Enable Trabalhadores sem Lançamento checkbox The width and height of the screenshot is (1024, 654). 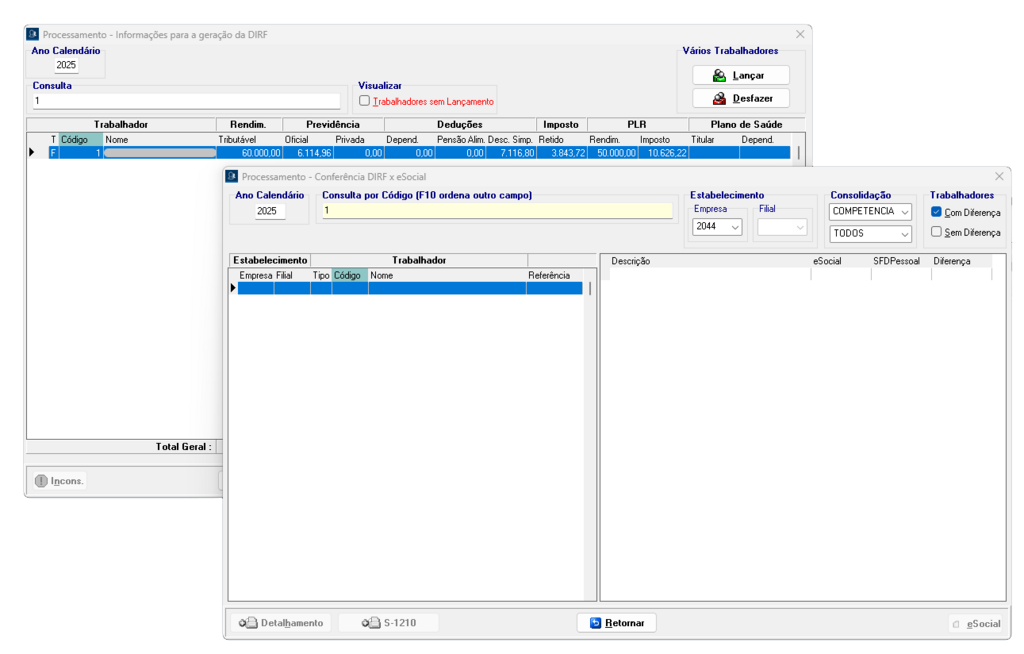pos(365,101)
